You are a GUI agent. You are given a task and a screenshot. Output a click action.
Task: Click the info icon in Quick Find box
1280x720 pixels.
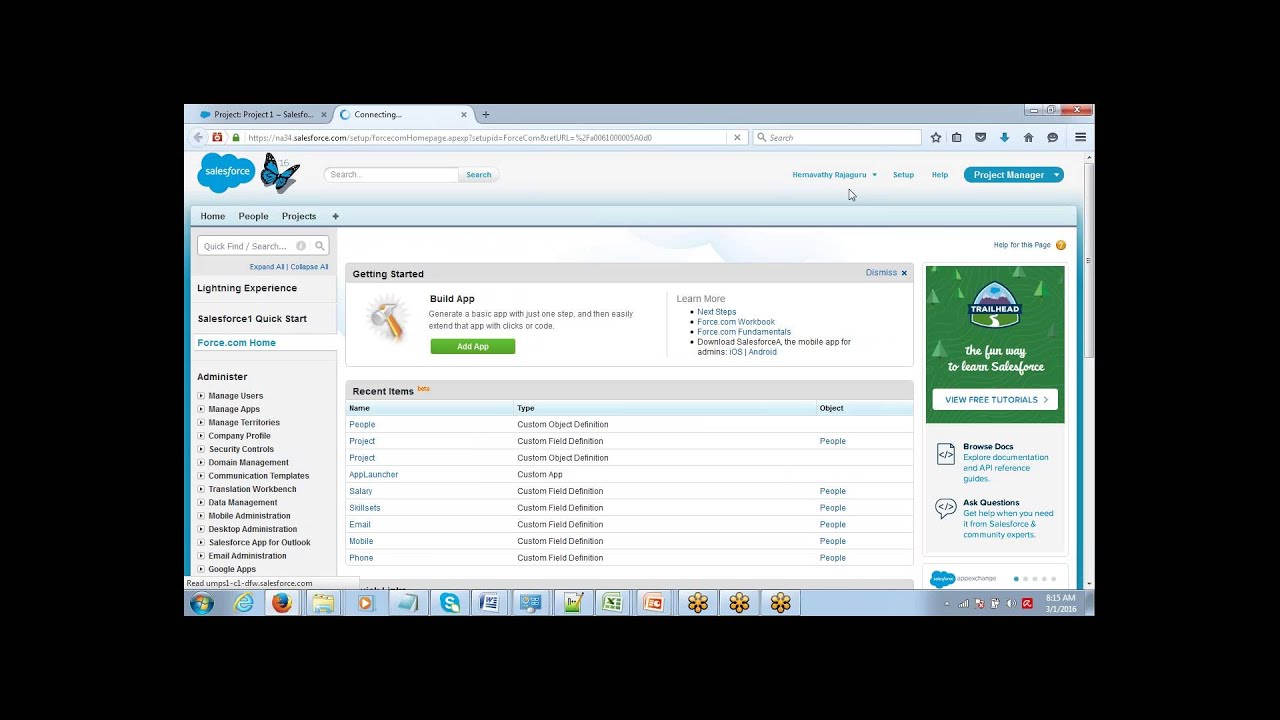point(301,246)
